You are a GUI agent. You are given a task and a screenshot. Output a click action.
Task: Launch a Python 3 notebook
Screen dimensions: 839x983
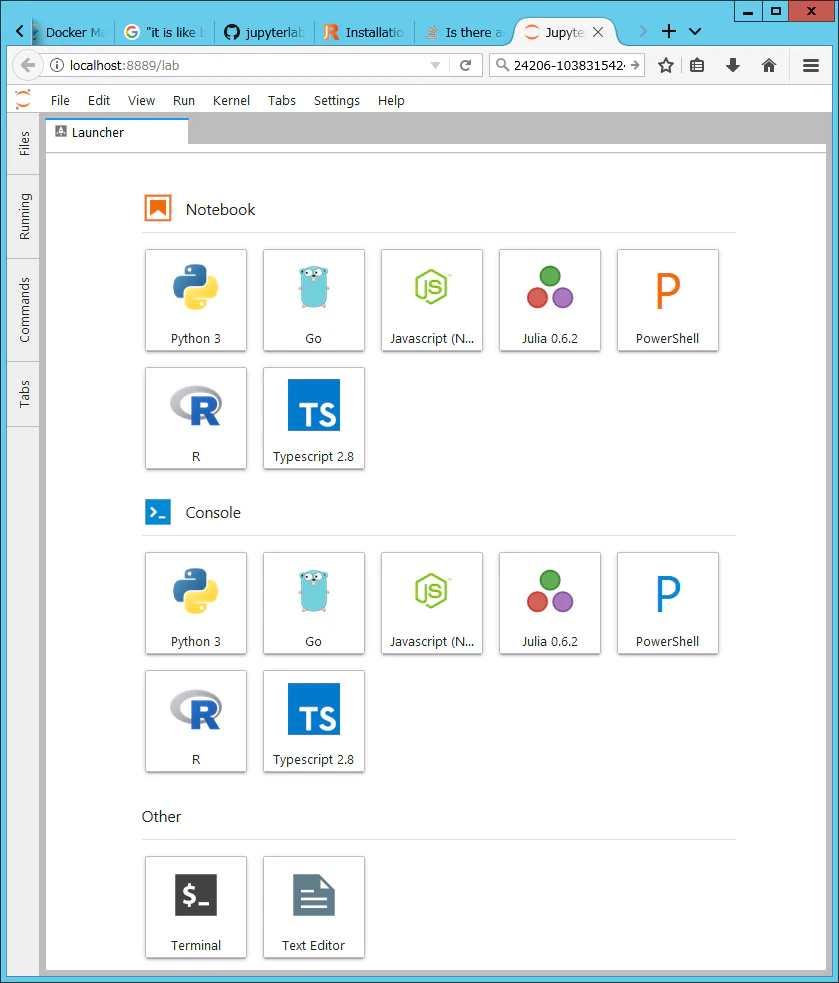(x=196, y=300)
